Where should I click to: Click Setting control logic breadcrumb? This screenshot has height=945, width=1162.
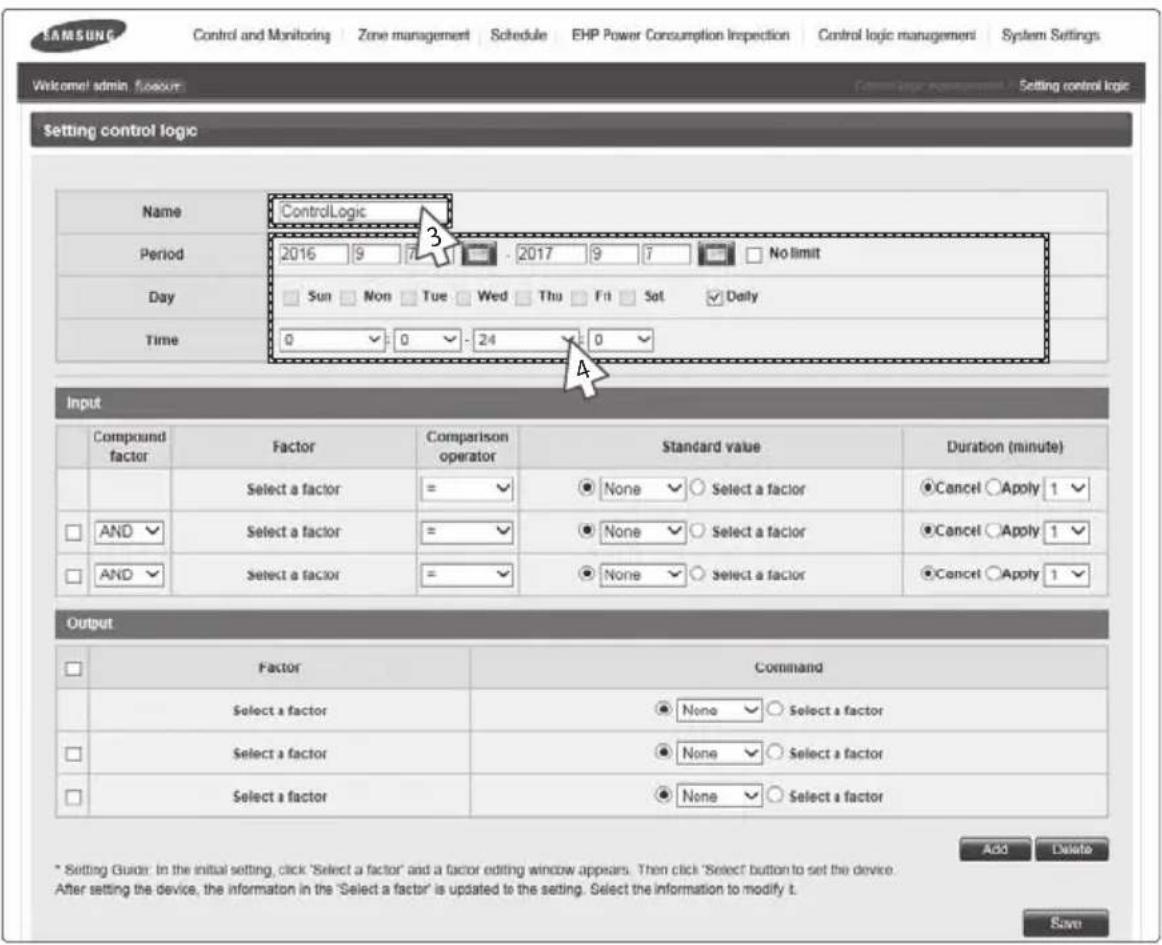tap(1074, 86)
